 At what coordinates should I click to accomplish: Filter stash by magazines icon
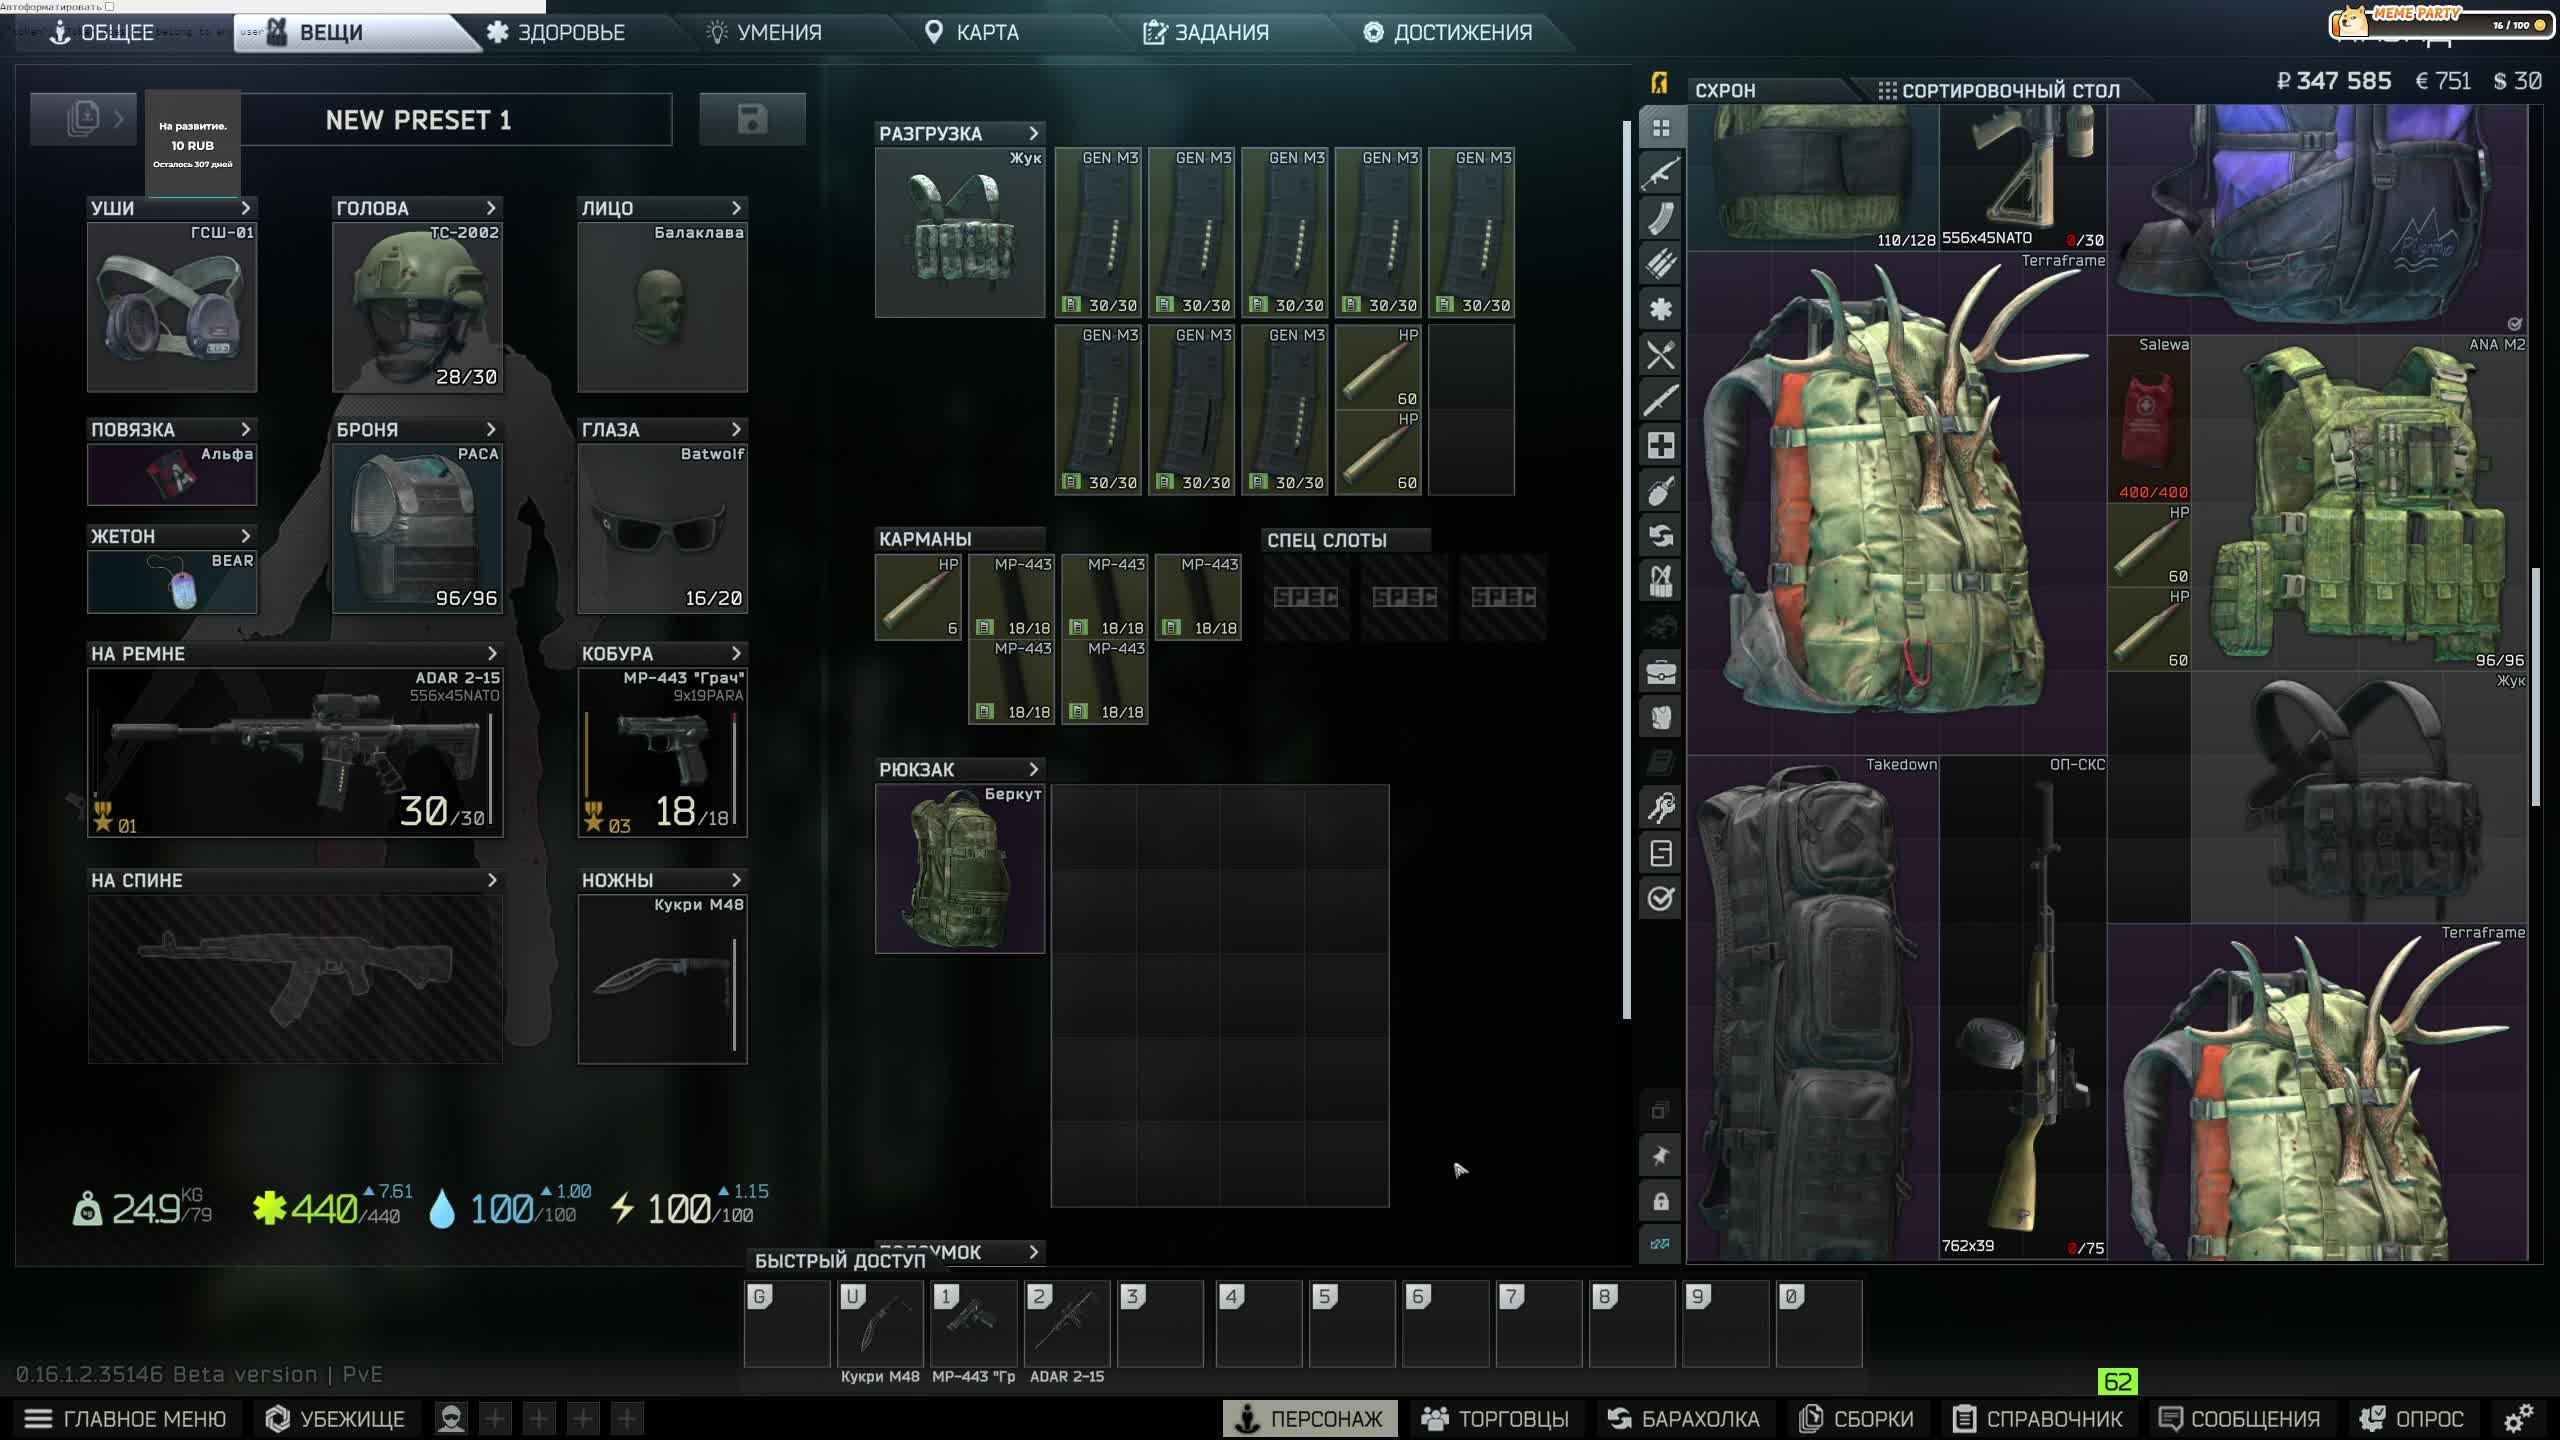(1660, 219)
